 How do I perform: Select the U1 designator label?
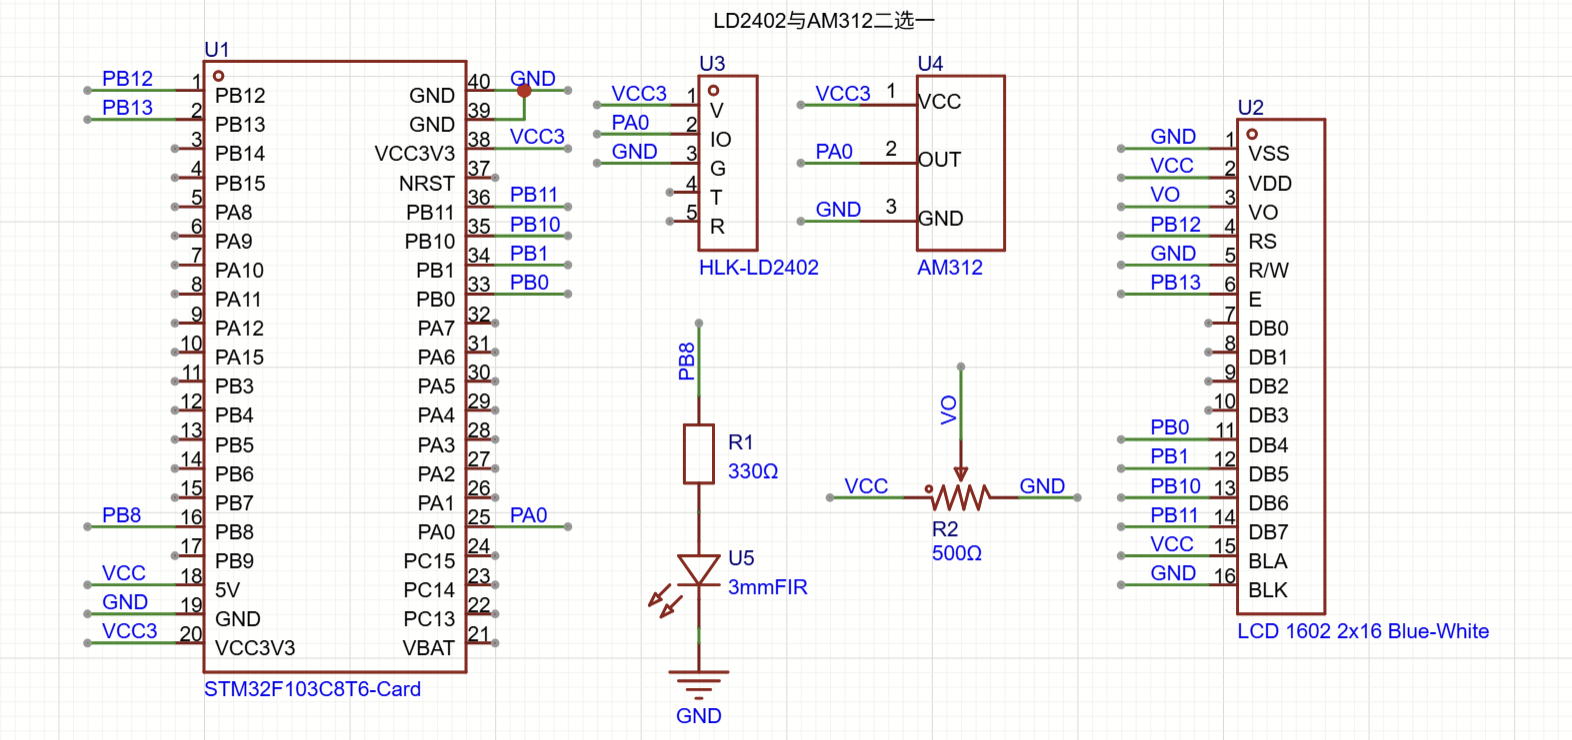(x=216, y=49)
